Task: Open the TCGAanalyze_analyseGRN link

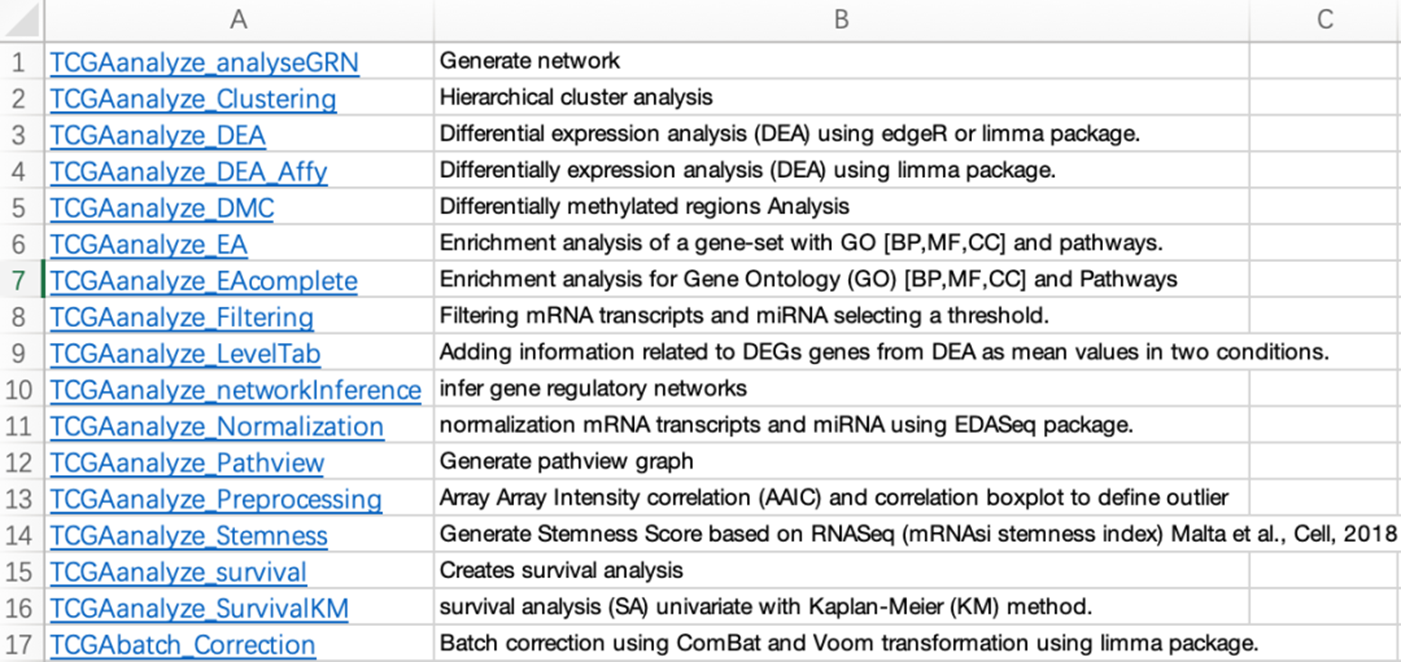Action: 204,63
